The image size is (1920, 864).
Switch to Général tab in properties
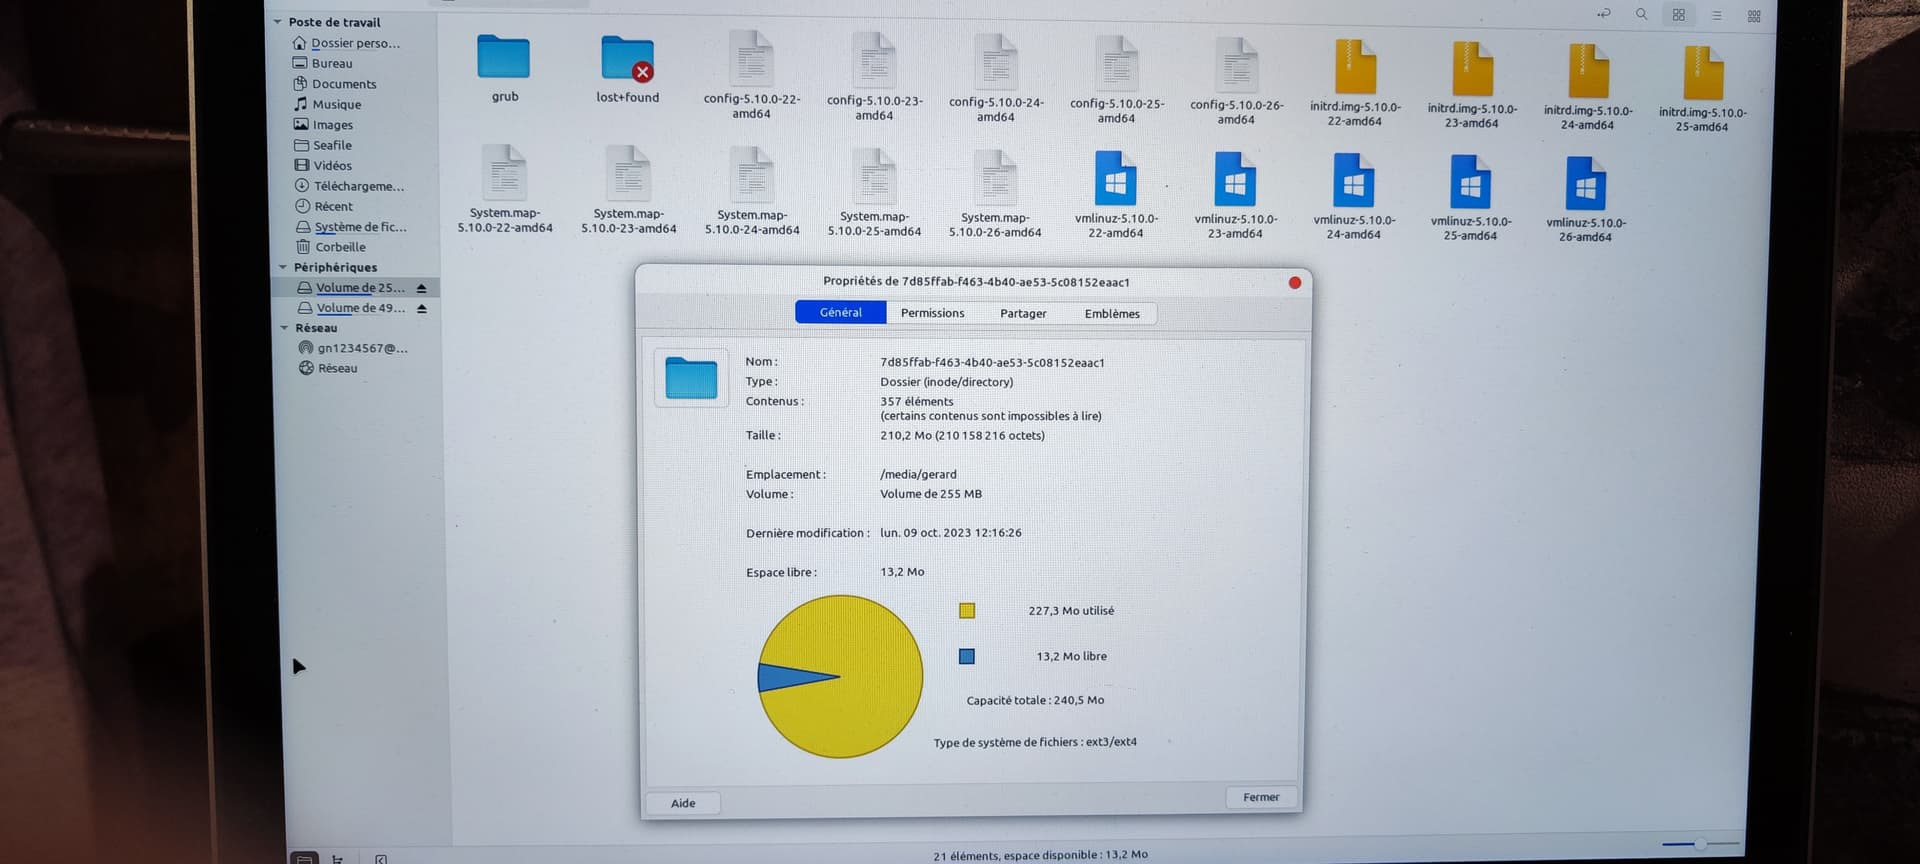pyautogui.click(x=841, y=312)
